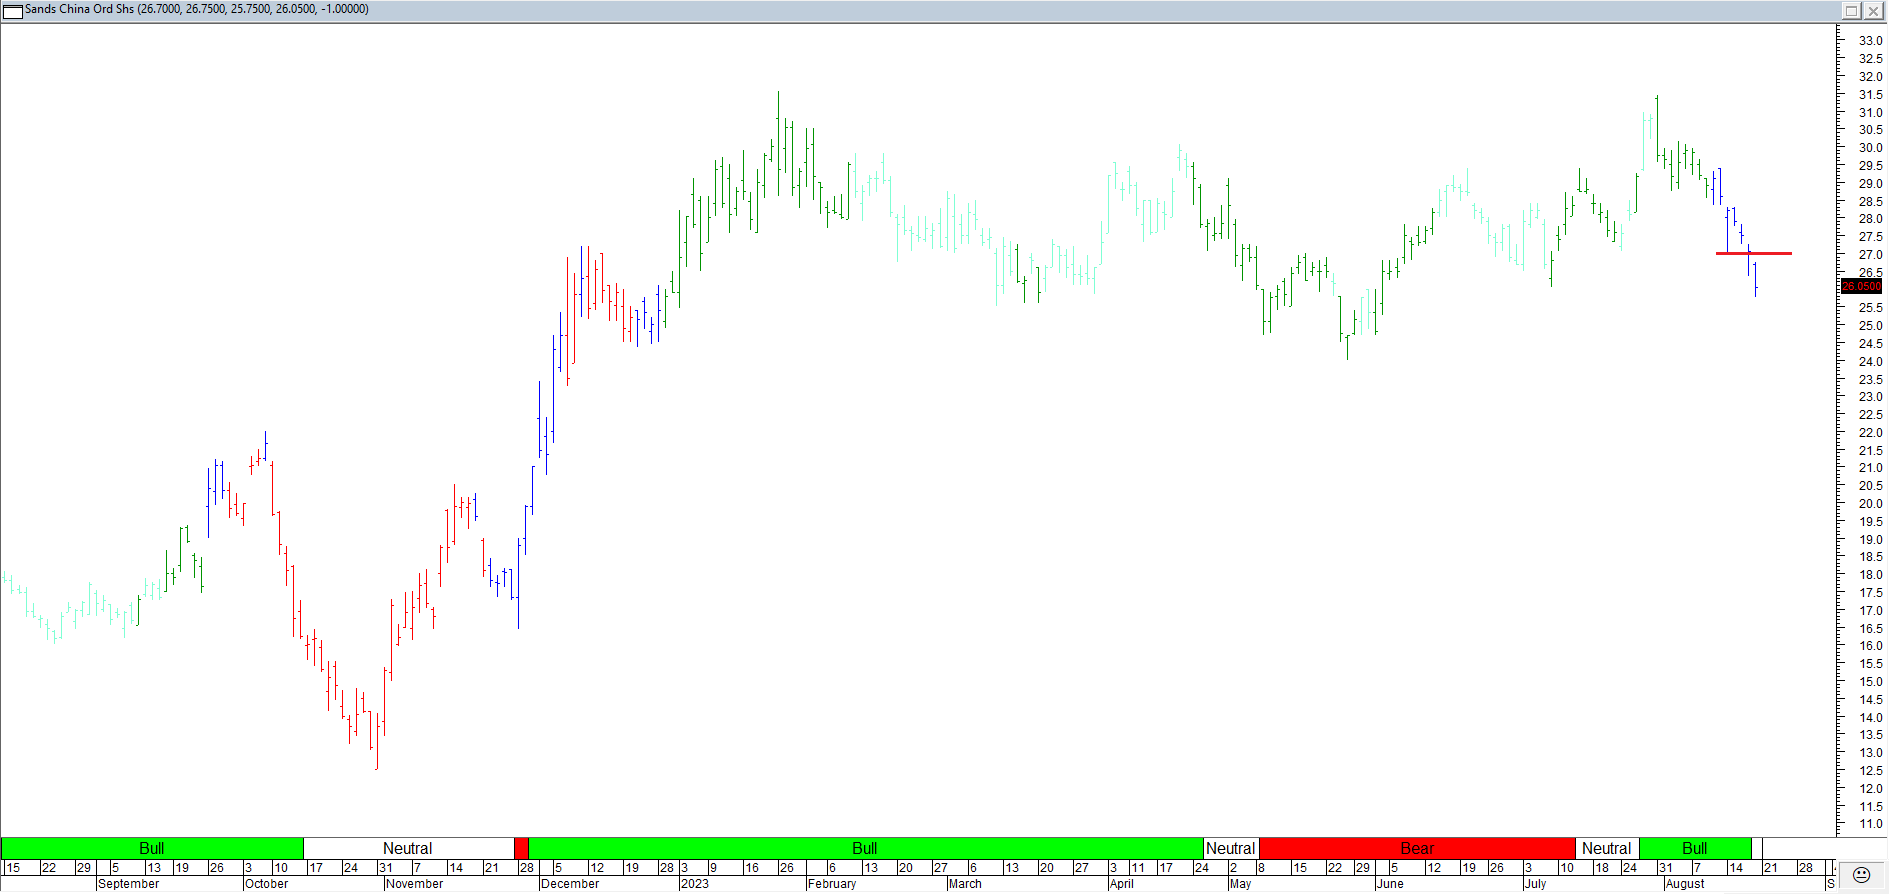Click the August month label
Viewport: 1889px width, 894px height.
point(1686,884)
